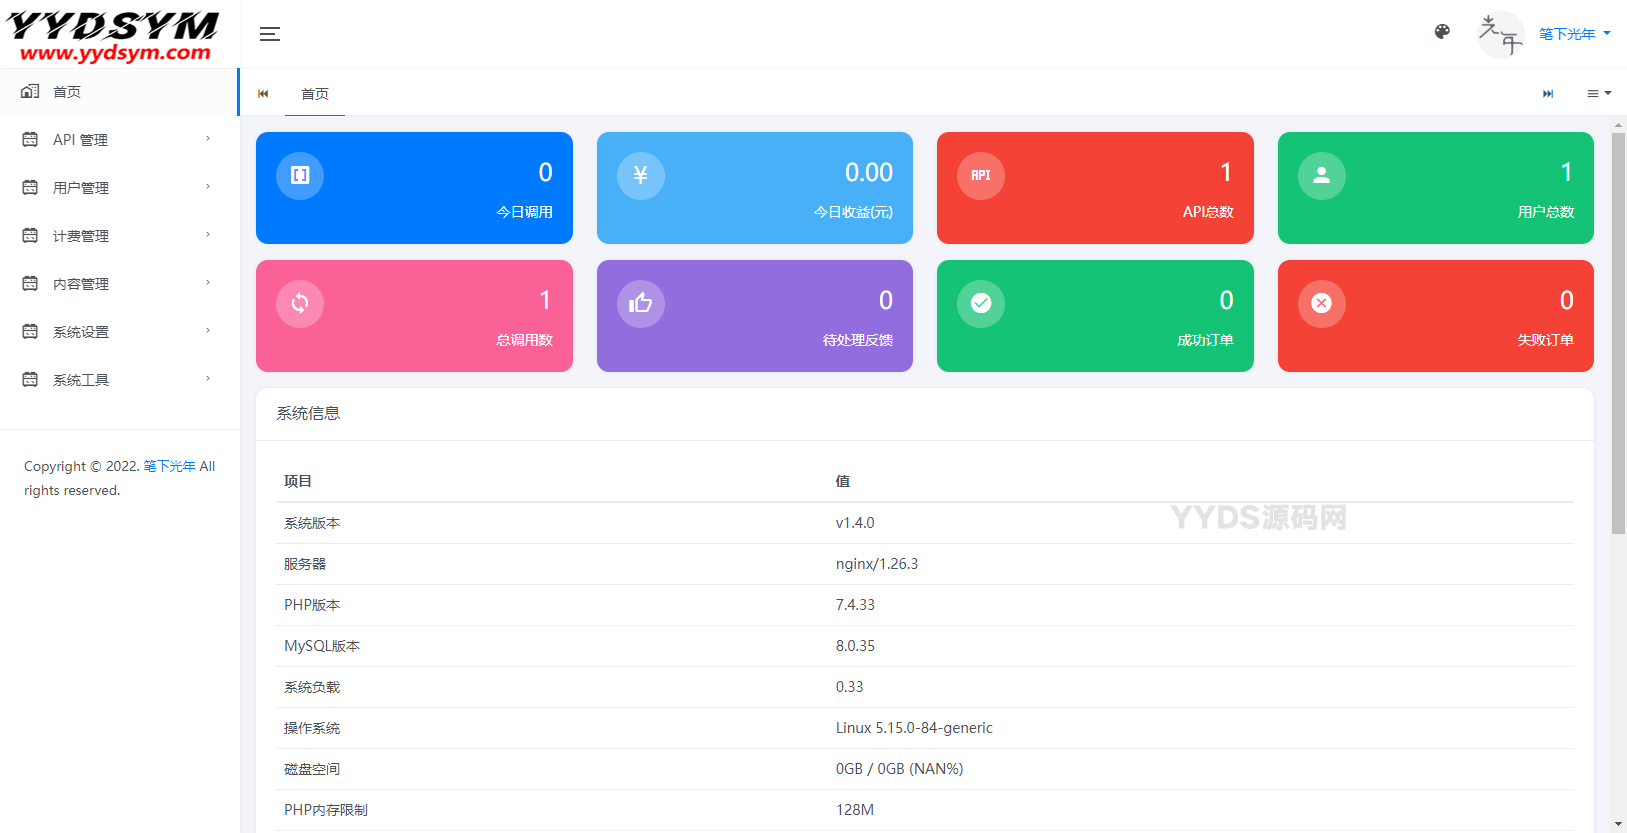This screenshot has width=1627, height=833.
Task: Click the red X icon on 失败订单 card
Action: 1322,304
